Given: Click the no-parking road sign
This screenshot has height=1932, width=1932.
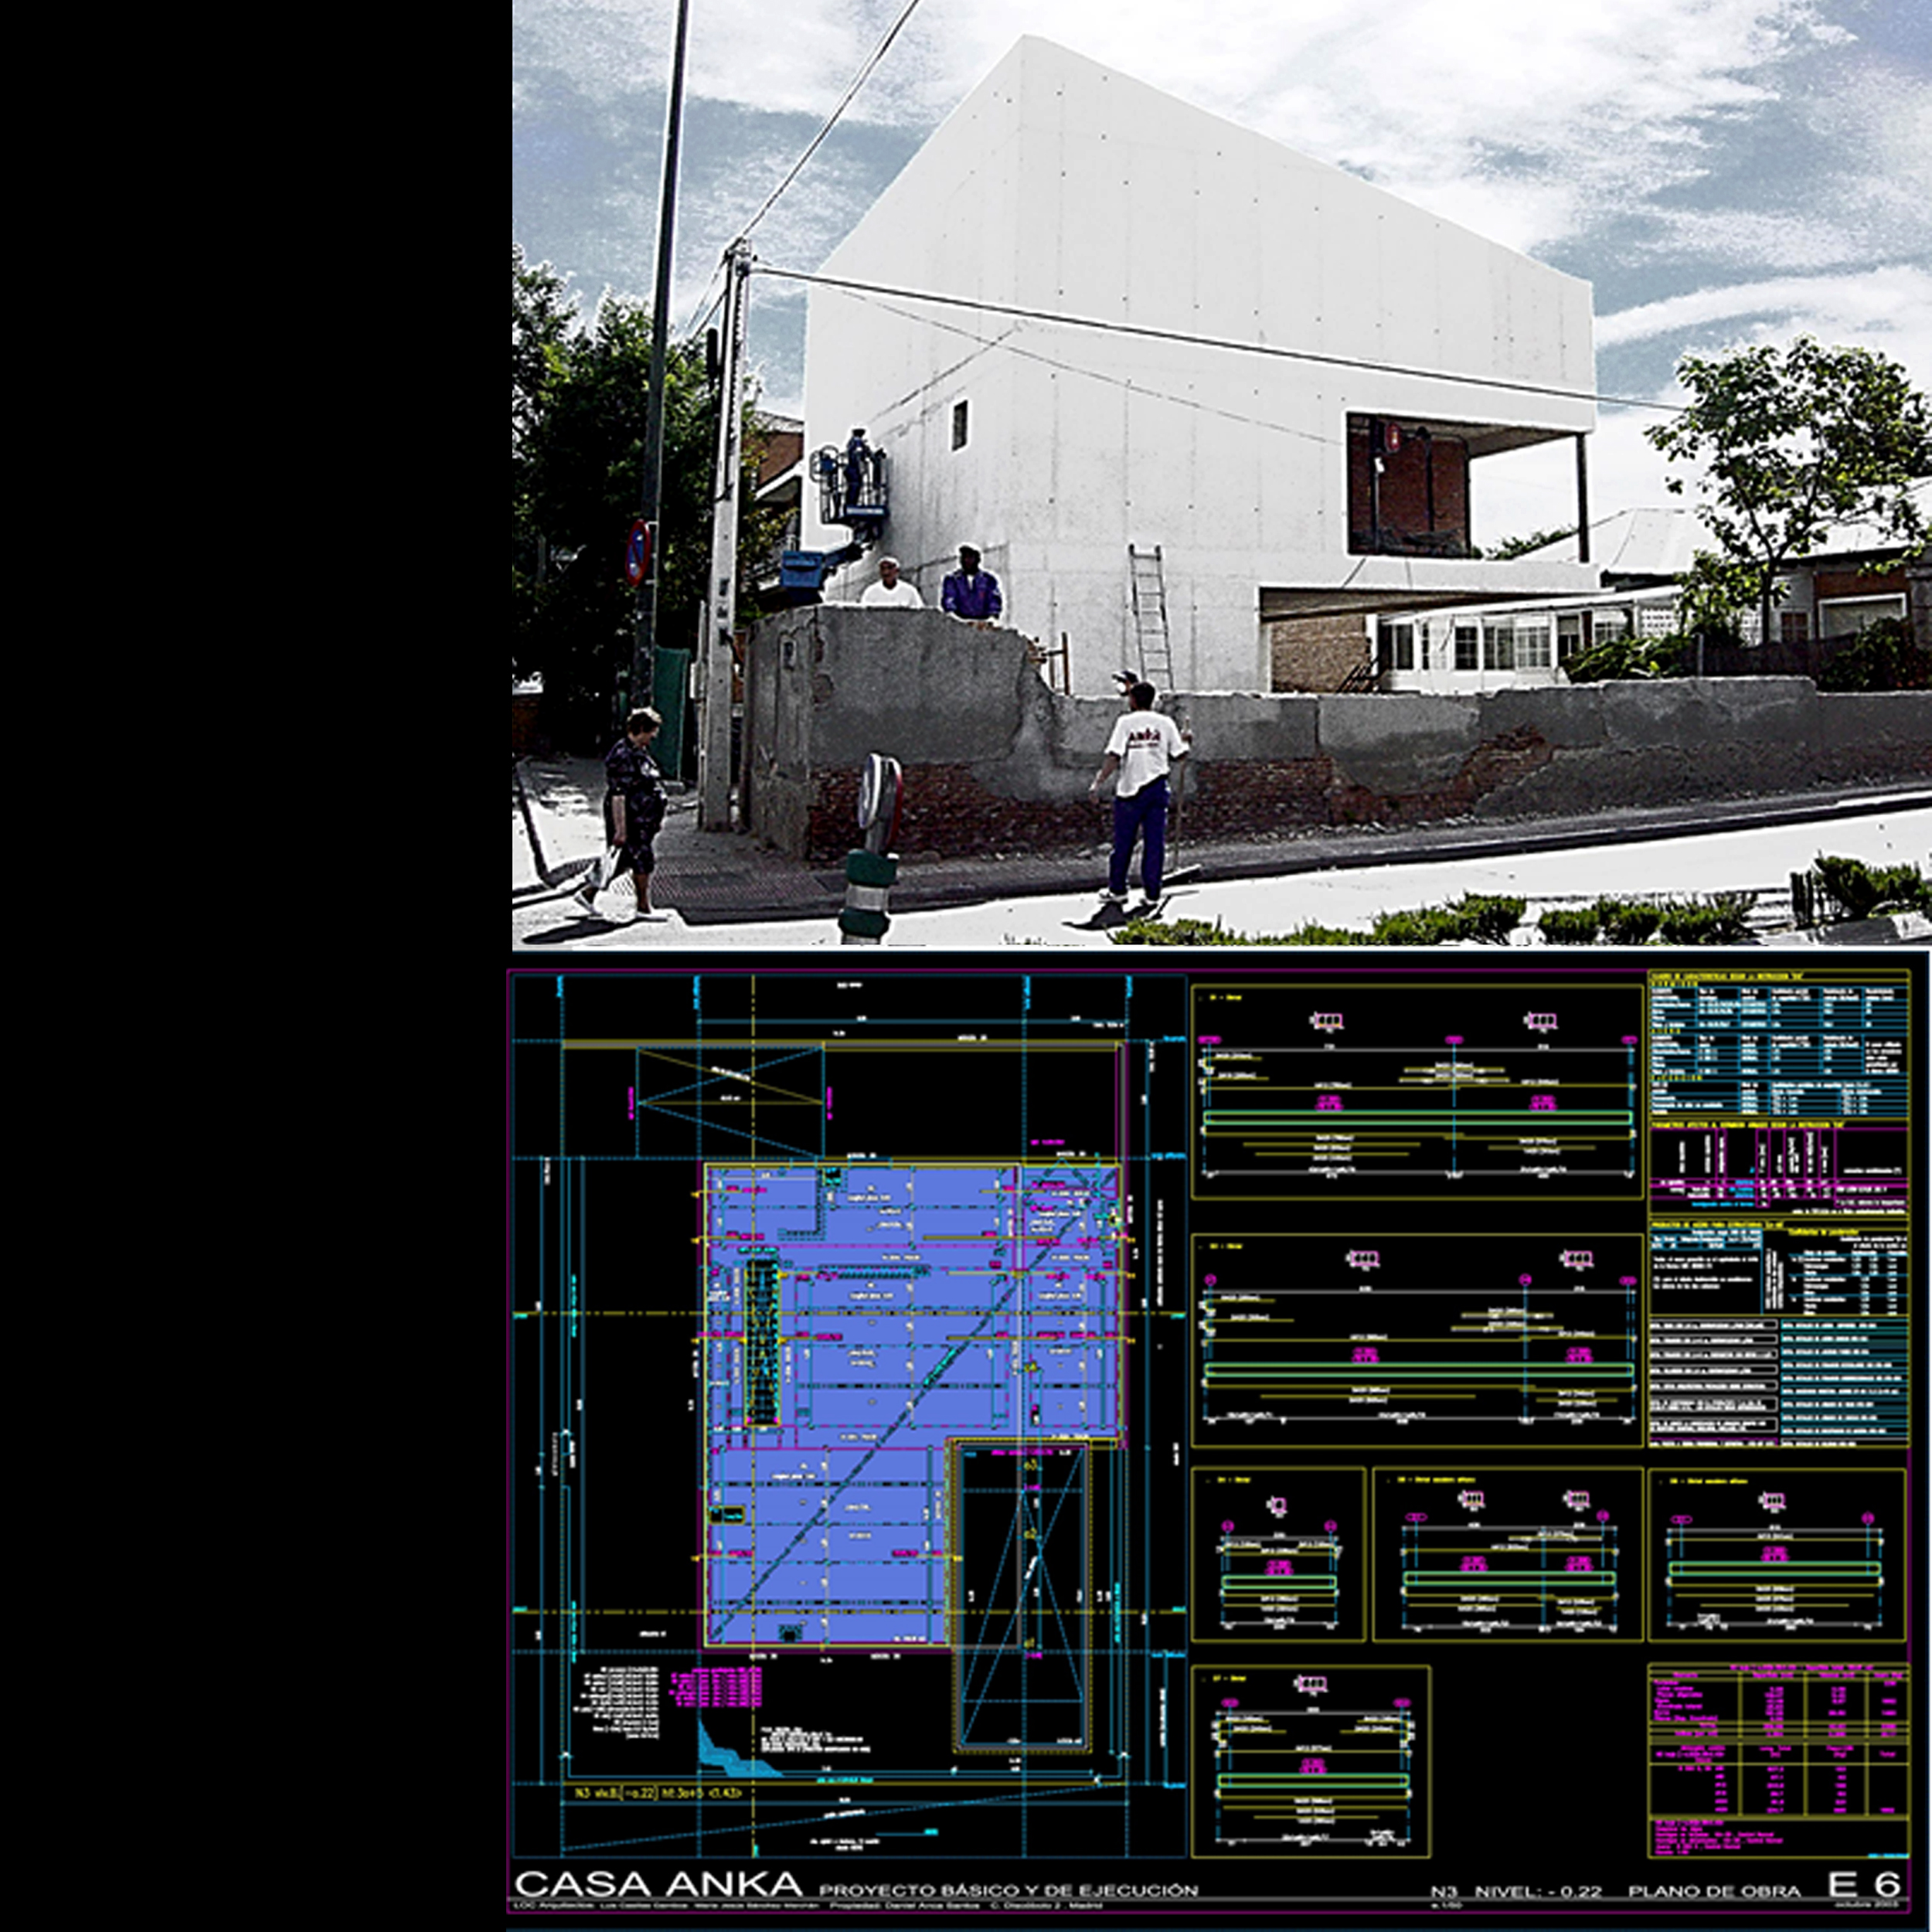Looking at the screenshot, I should [637, 553].
